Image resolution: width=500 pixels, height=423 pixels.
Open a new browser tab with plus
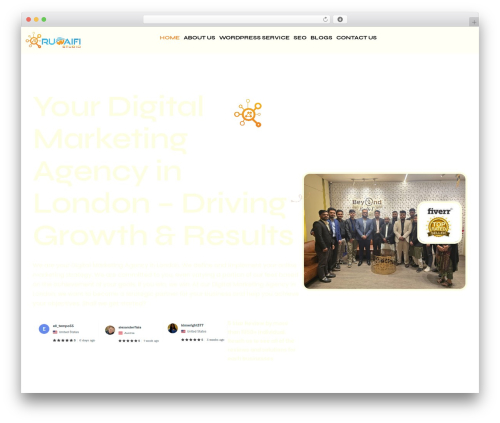[474, 22]
